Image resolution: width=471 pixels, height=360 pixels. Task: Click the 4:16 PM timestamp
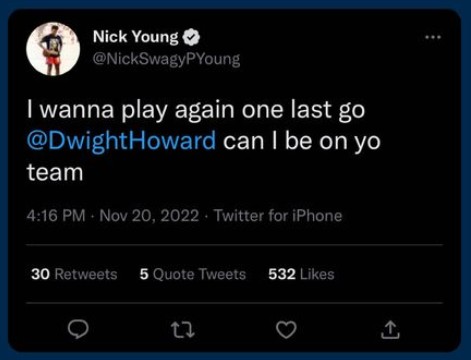click(x=56, y=216)
